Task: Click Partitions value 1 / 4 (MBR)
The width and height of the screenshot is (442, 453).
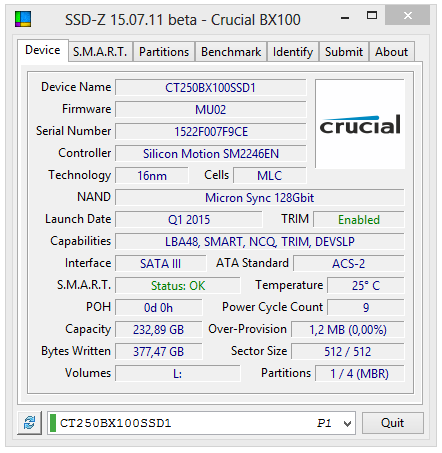Action: point(360,374)
